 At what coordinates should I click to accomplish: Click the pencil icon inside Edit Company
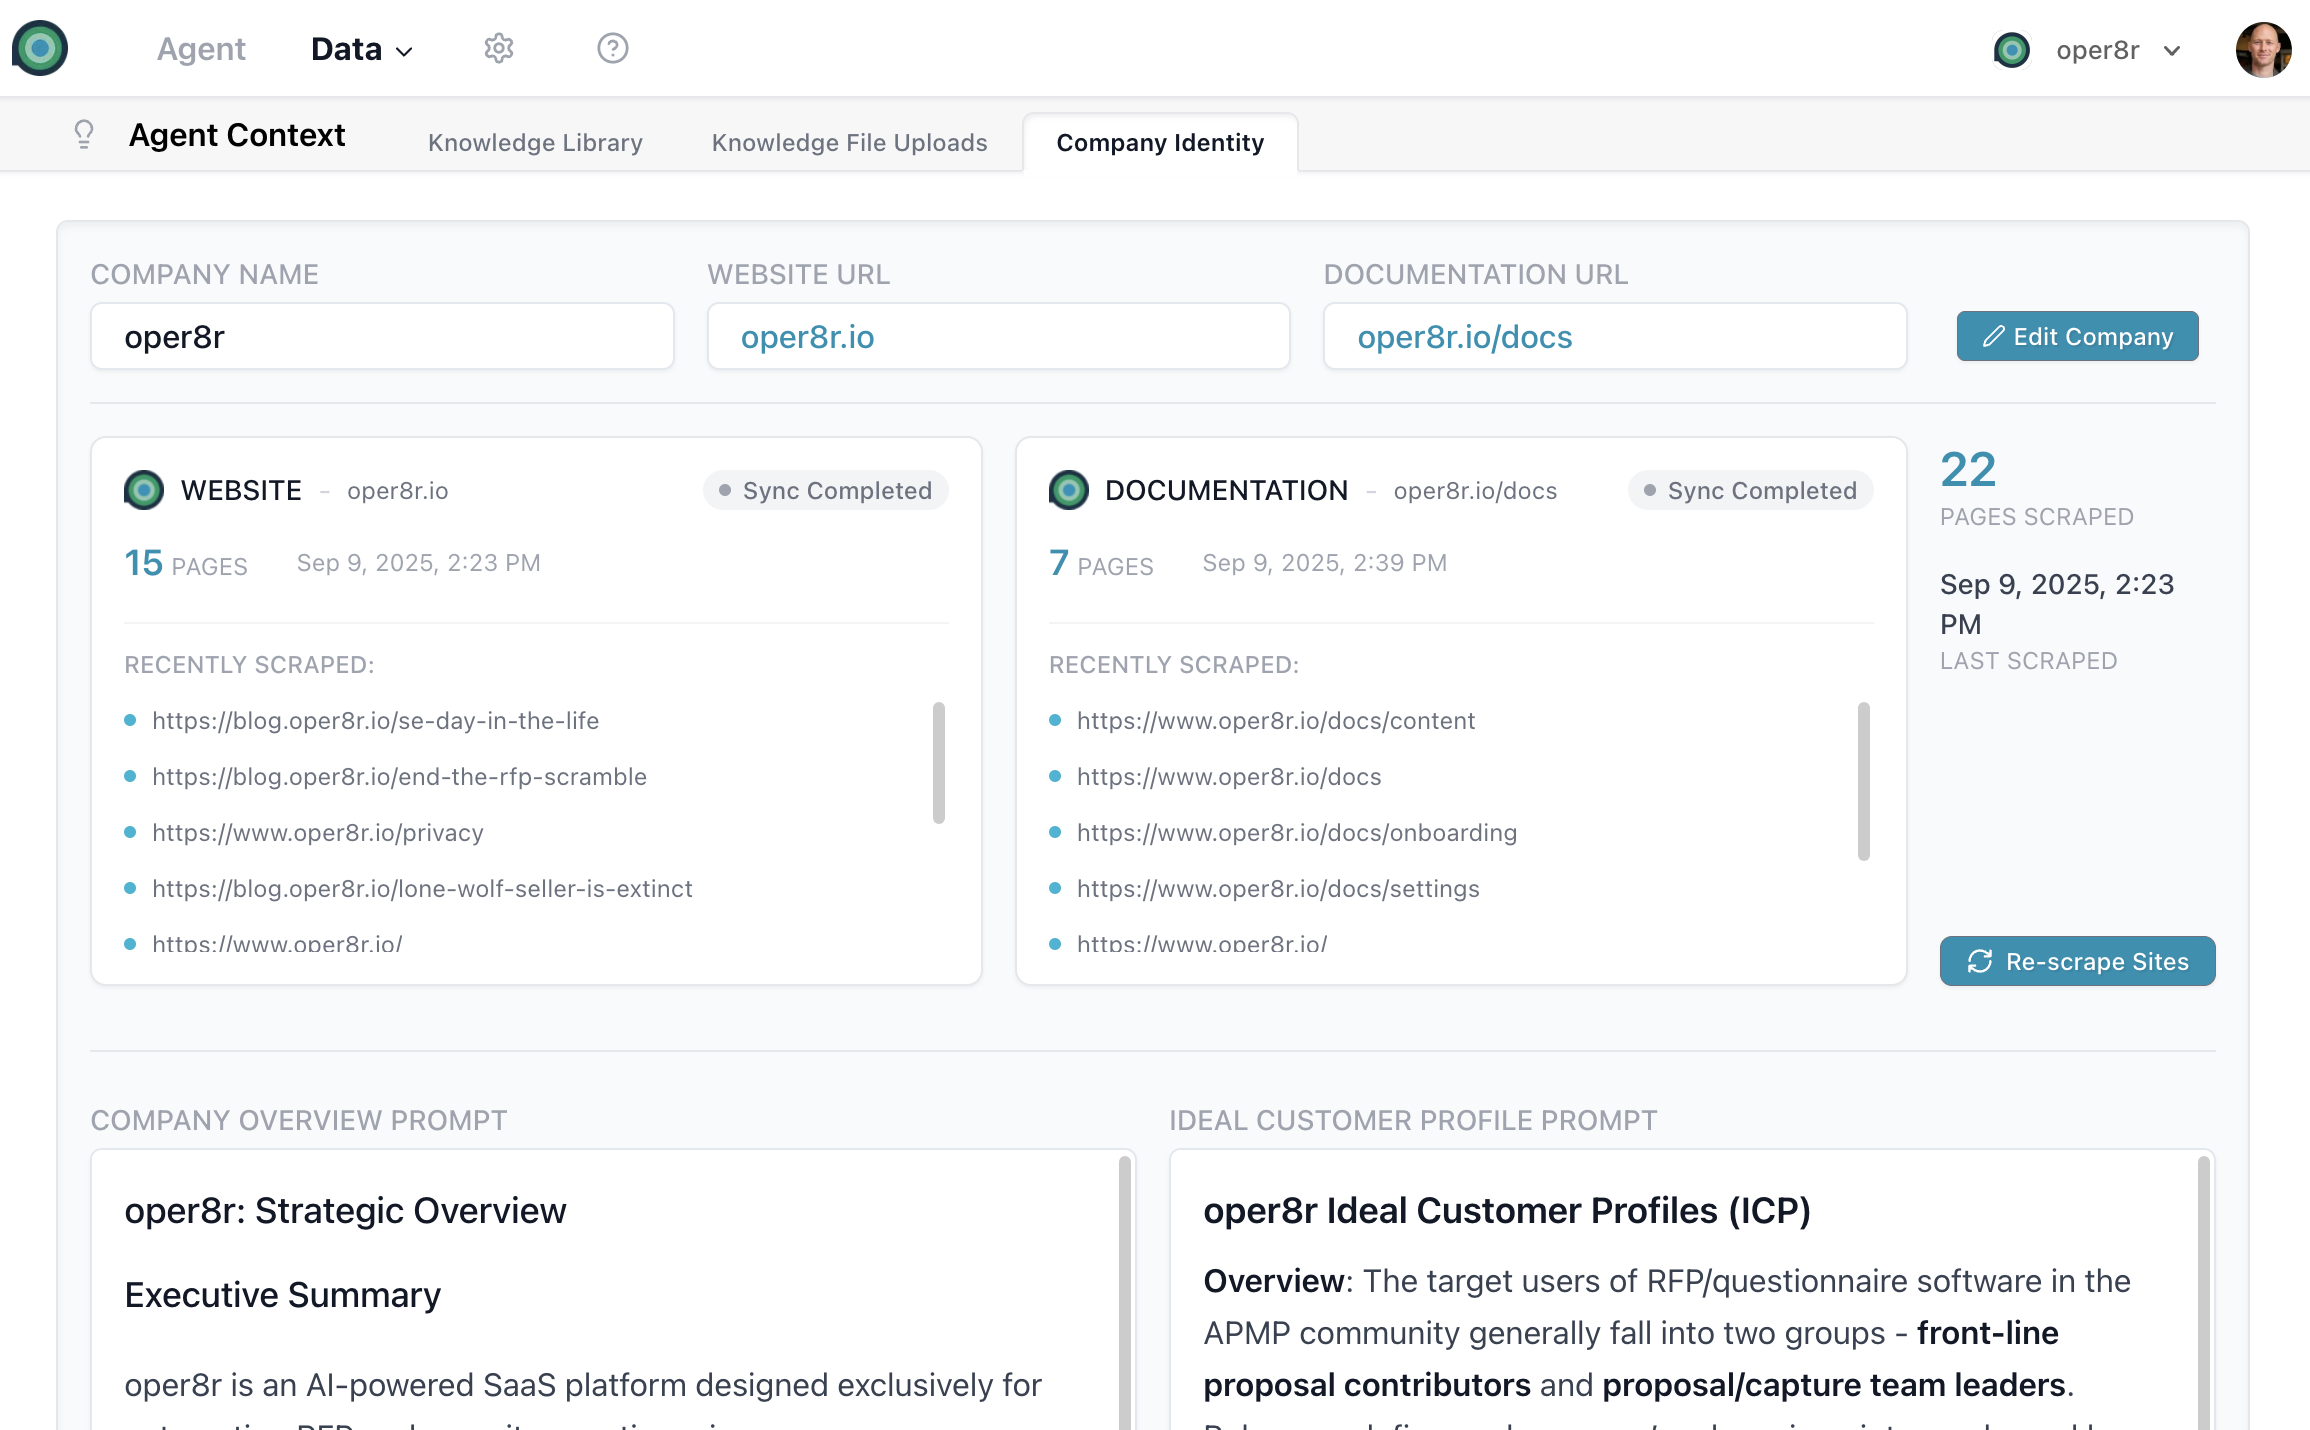(1992, 336)
